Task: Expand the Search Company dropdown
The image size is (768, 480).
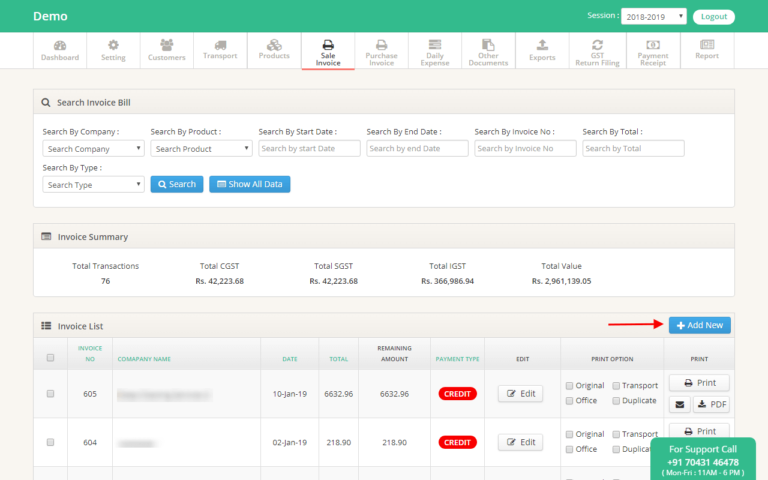Action: [93, 148]
